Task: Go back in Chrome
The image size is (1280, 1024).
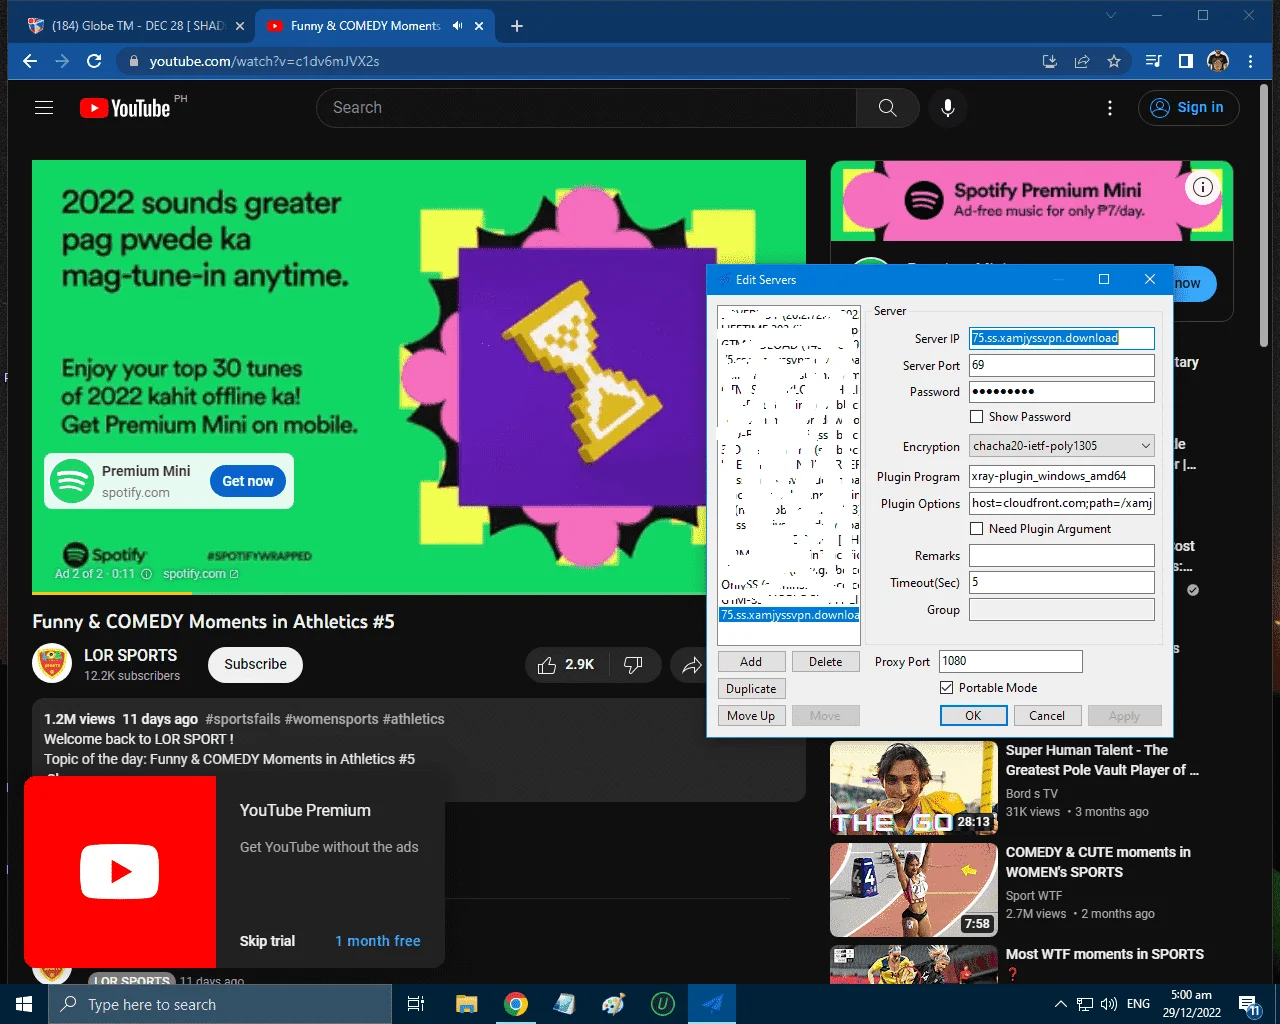Action: pyautogui.click(x=30, y=61)
